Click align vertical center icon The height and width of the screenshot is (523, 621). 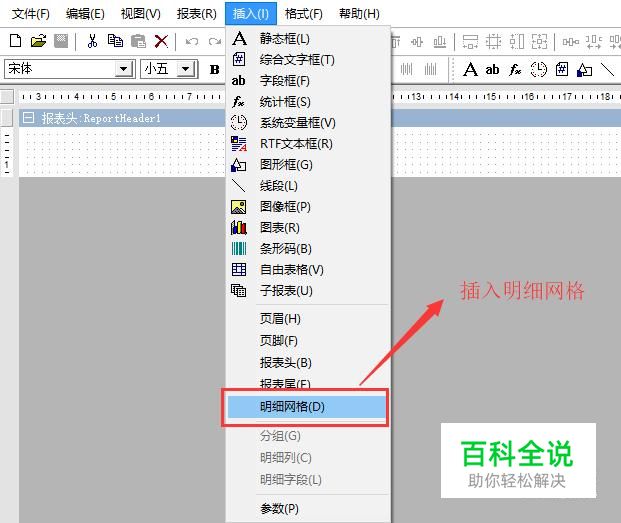point(417,41)
